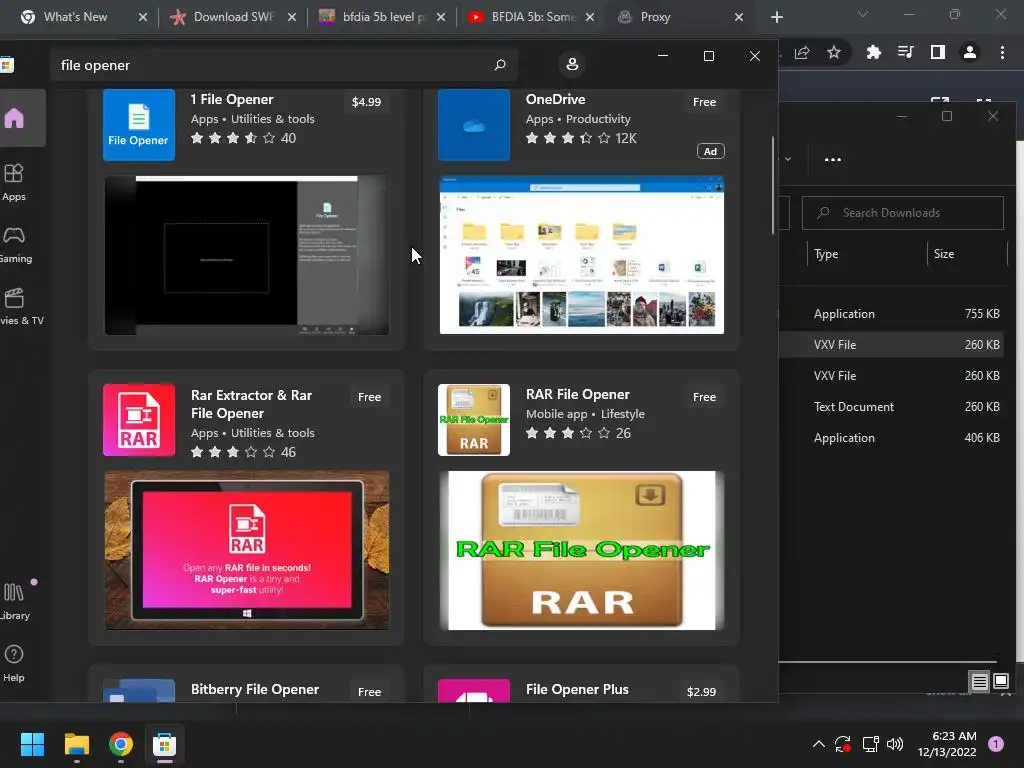The height and width of the screenshot is (768, 1024).
Task: Click Chrome share page icon
Action: [x=802, y=52]
